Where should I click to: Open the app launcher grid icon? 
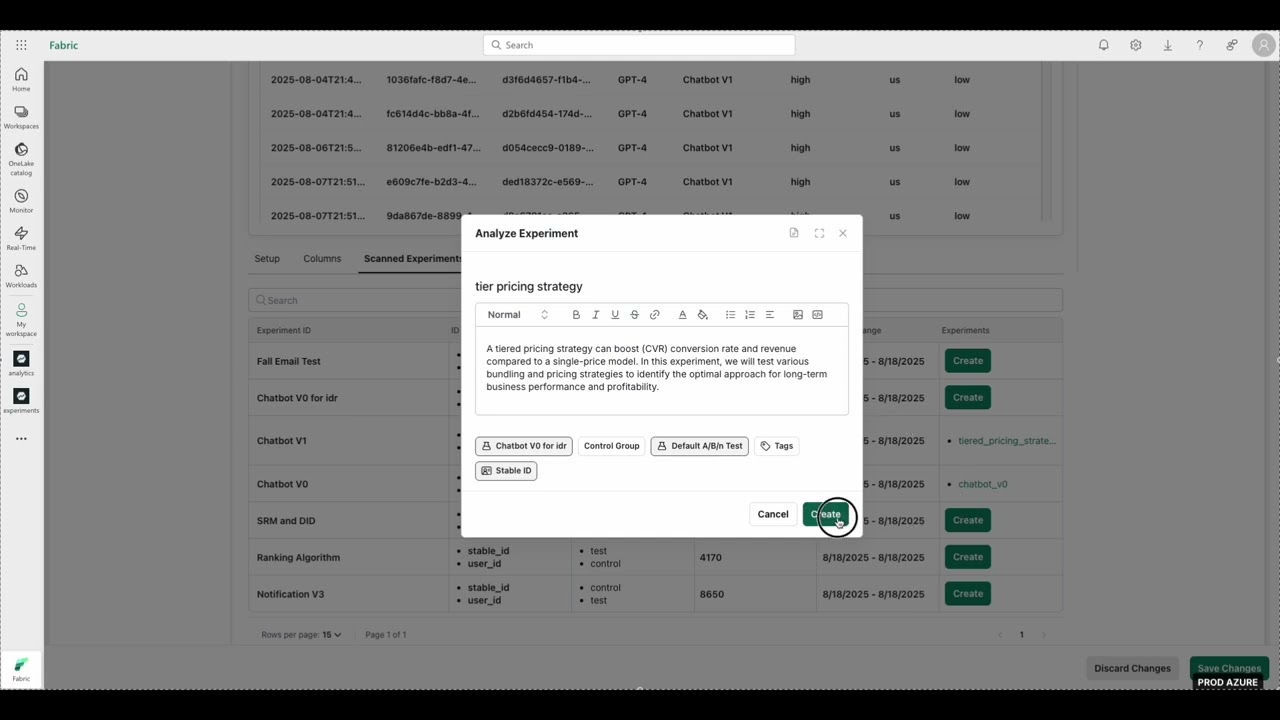point(21,45)
